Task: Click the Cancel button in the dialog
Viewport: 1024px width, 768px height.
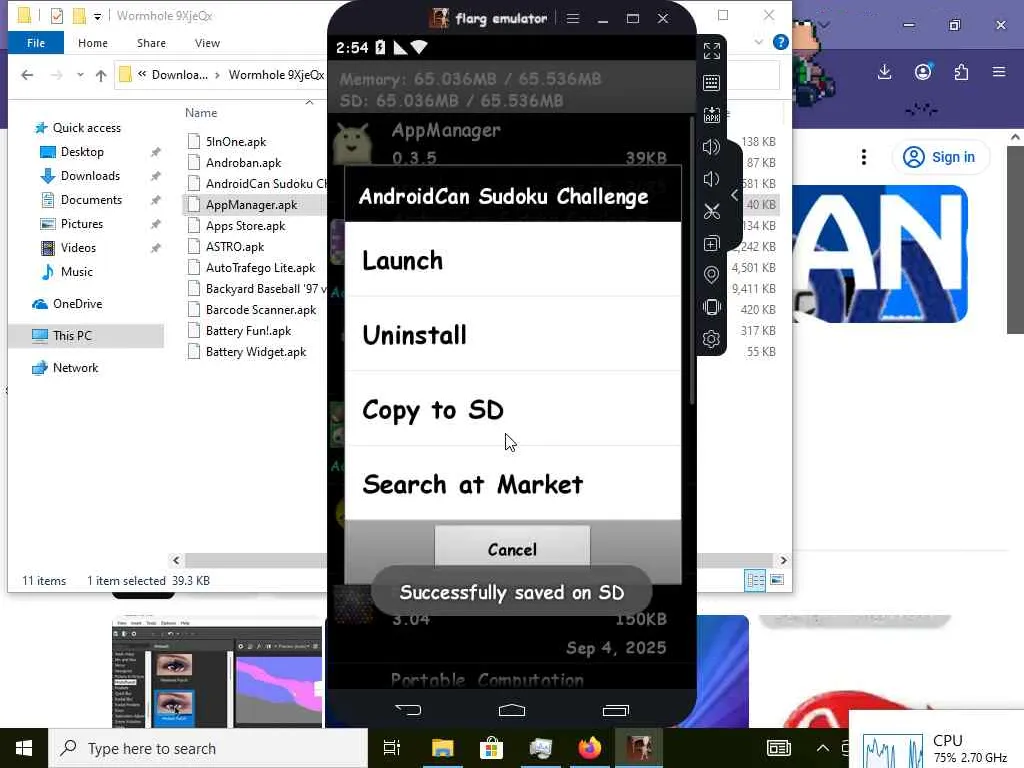Action: pyautogui.click(x=513, y=549)
